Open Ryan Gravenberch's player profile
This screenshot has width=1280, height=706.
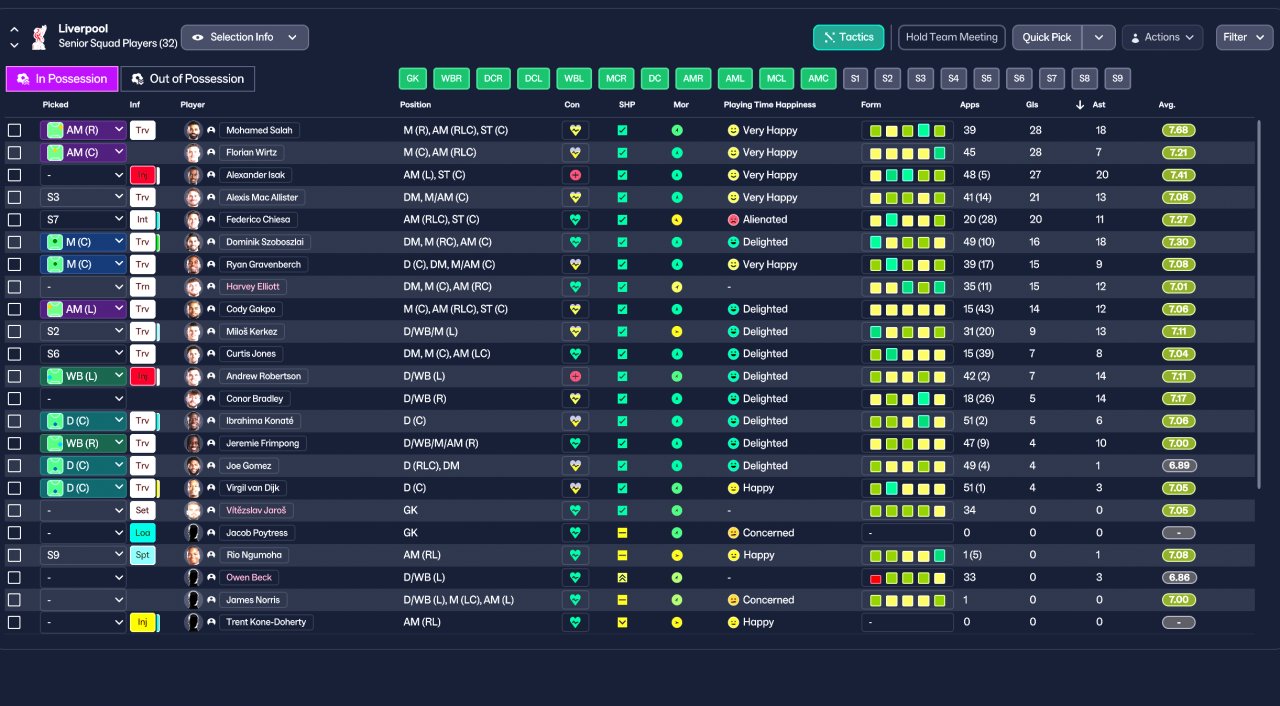point(263,265)
